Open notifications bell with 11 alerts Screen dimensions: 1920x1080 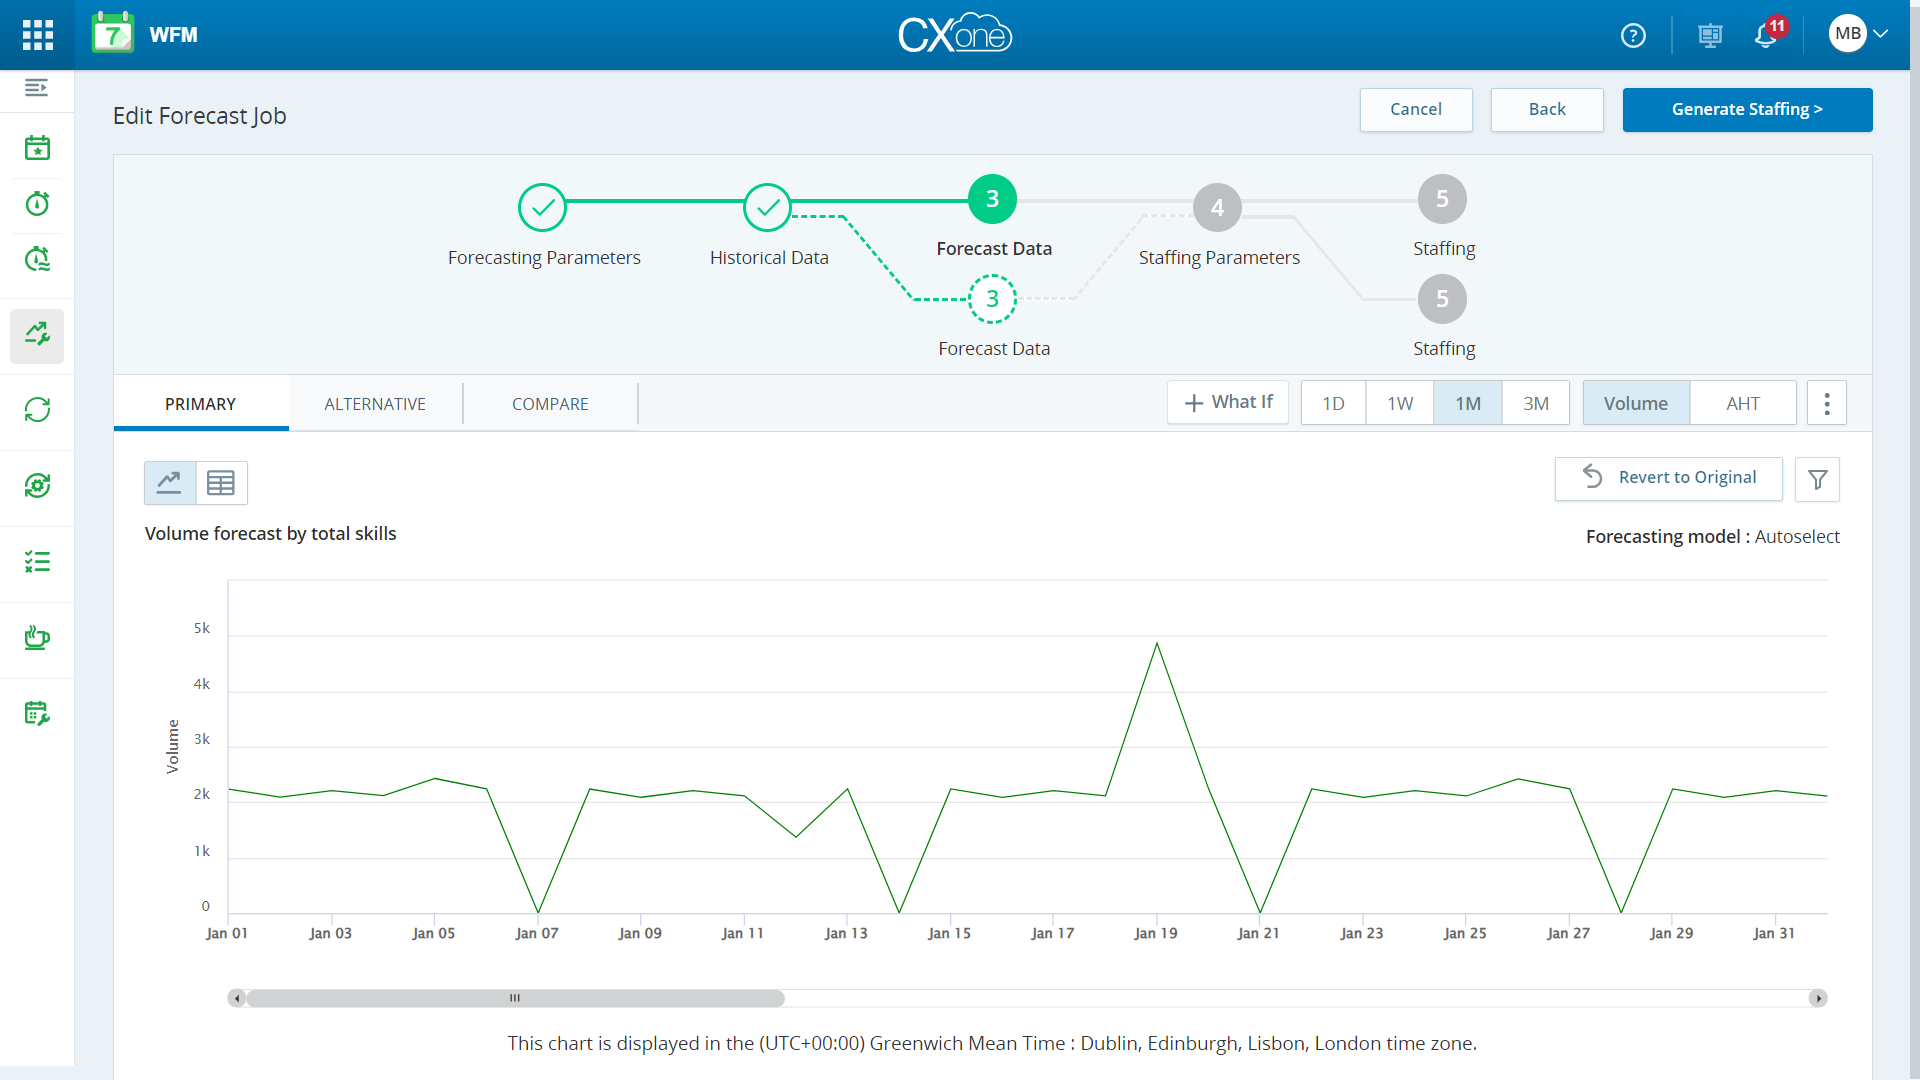coord(1766,36)
